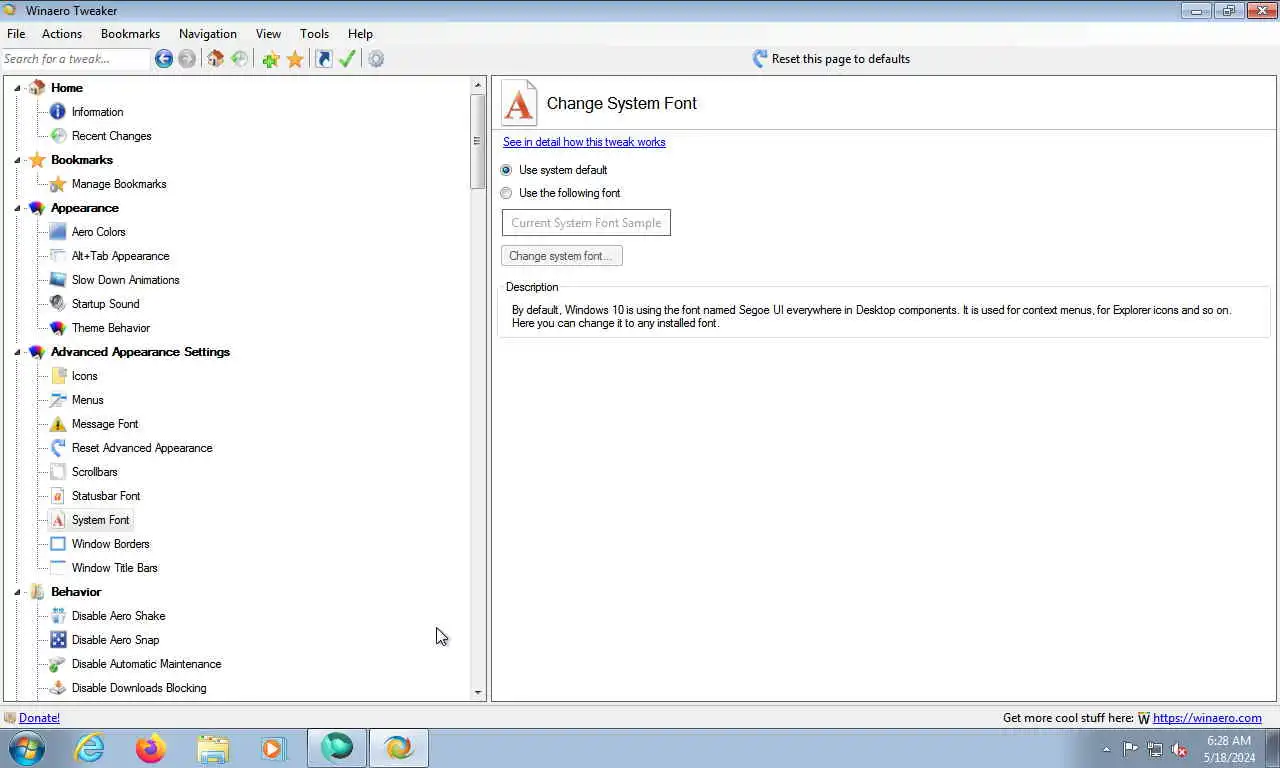Click the 'Search for a tweak...' field
The image size is (1280, 768).
click(x=75, y=59)
